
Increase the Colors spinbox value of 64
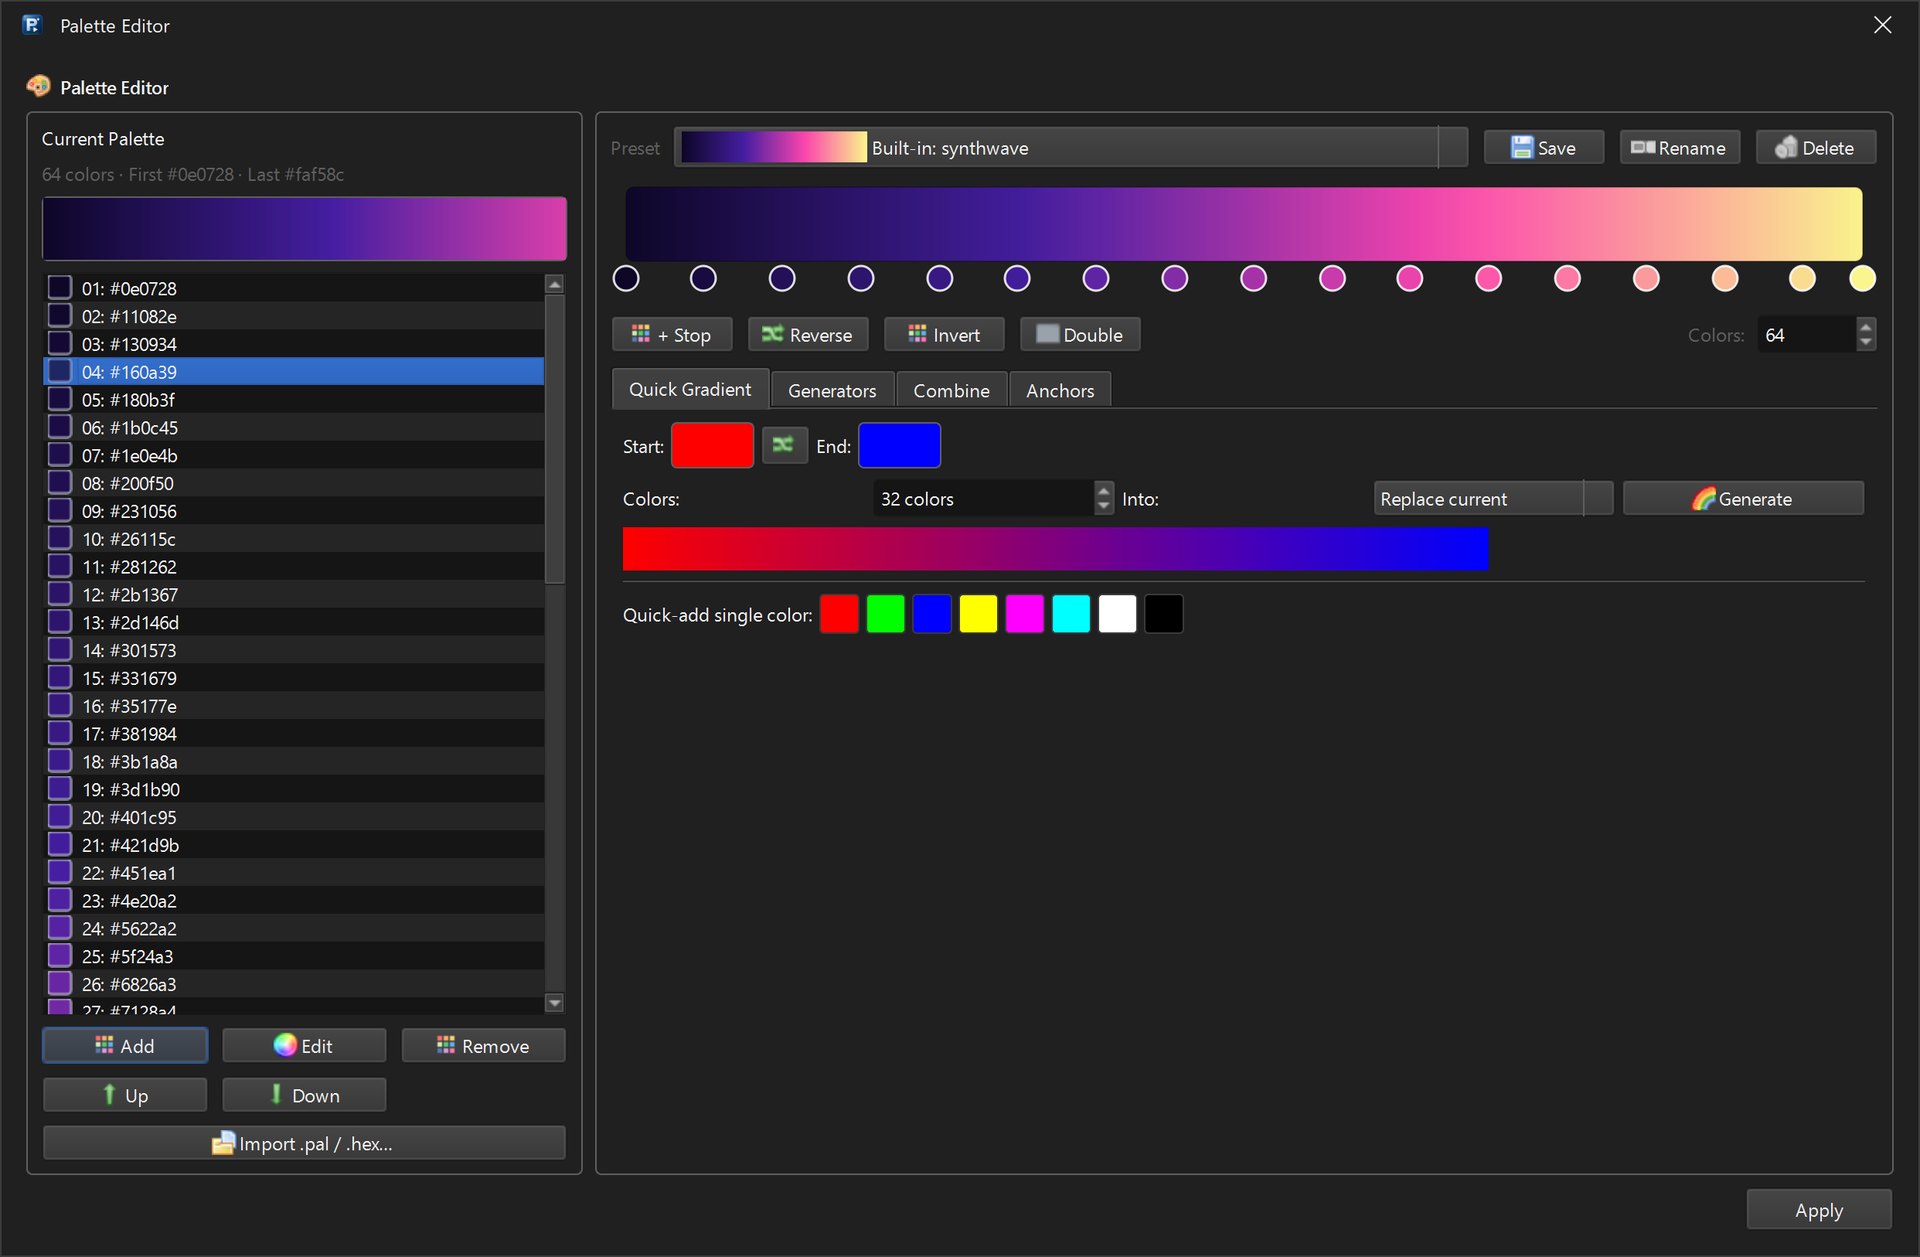[1866, 326]
